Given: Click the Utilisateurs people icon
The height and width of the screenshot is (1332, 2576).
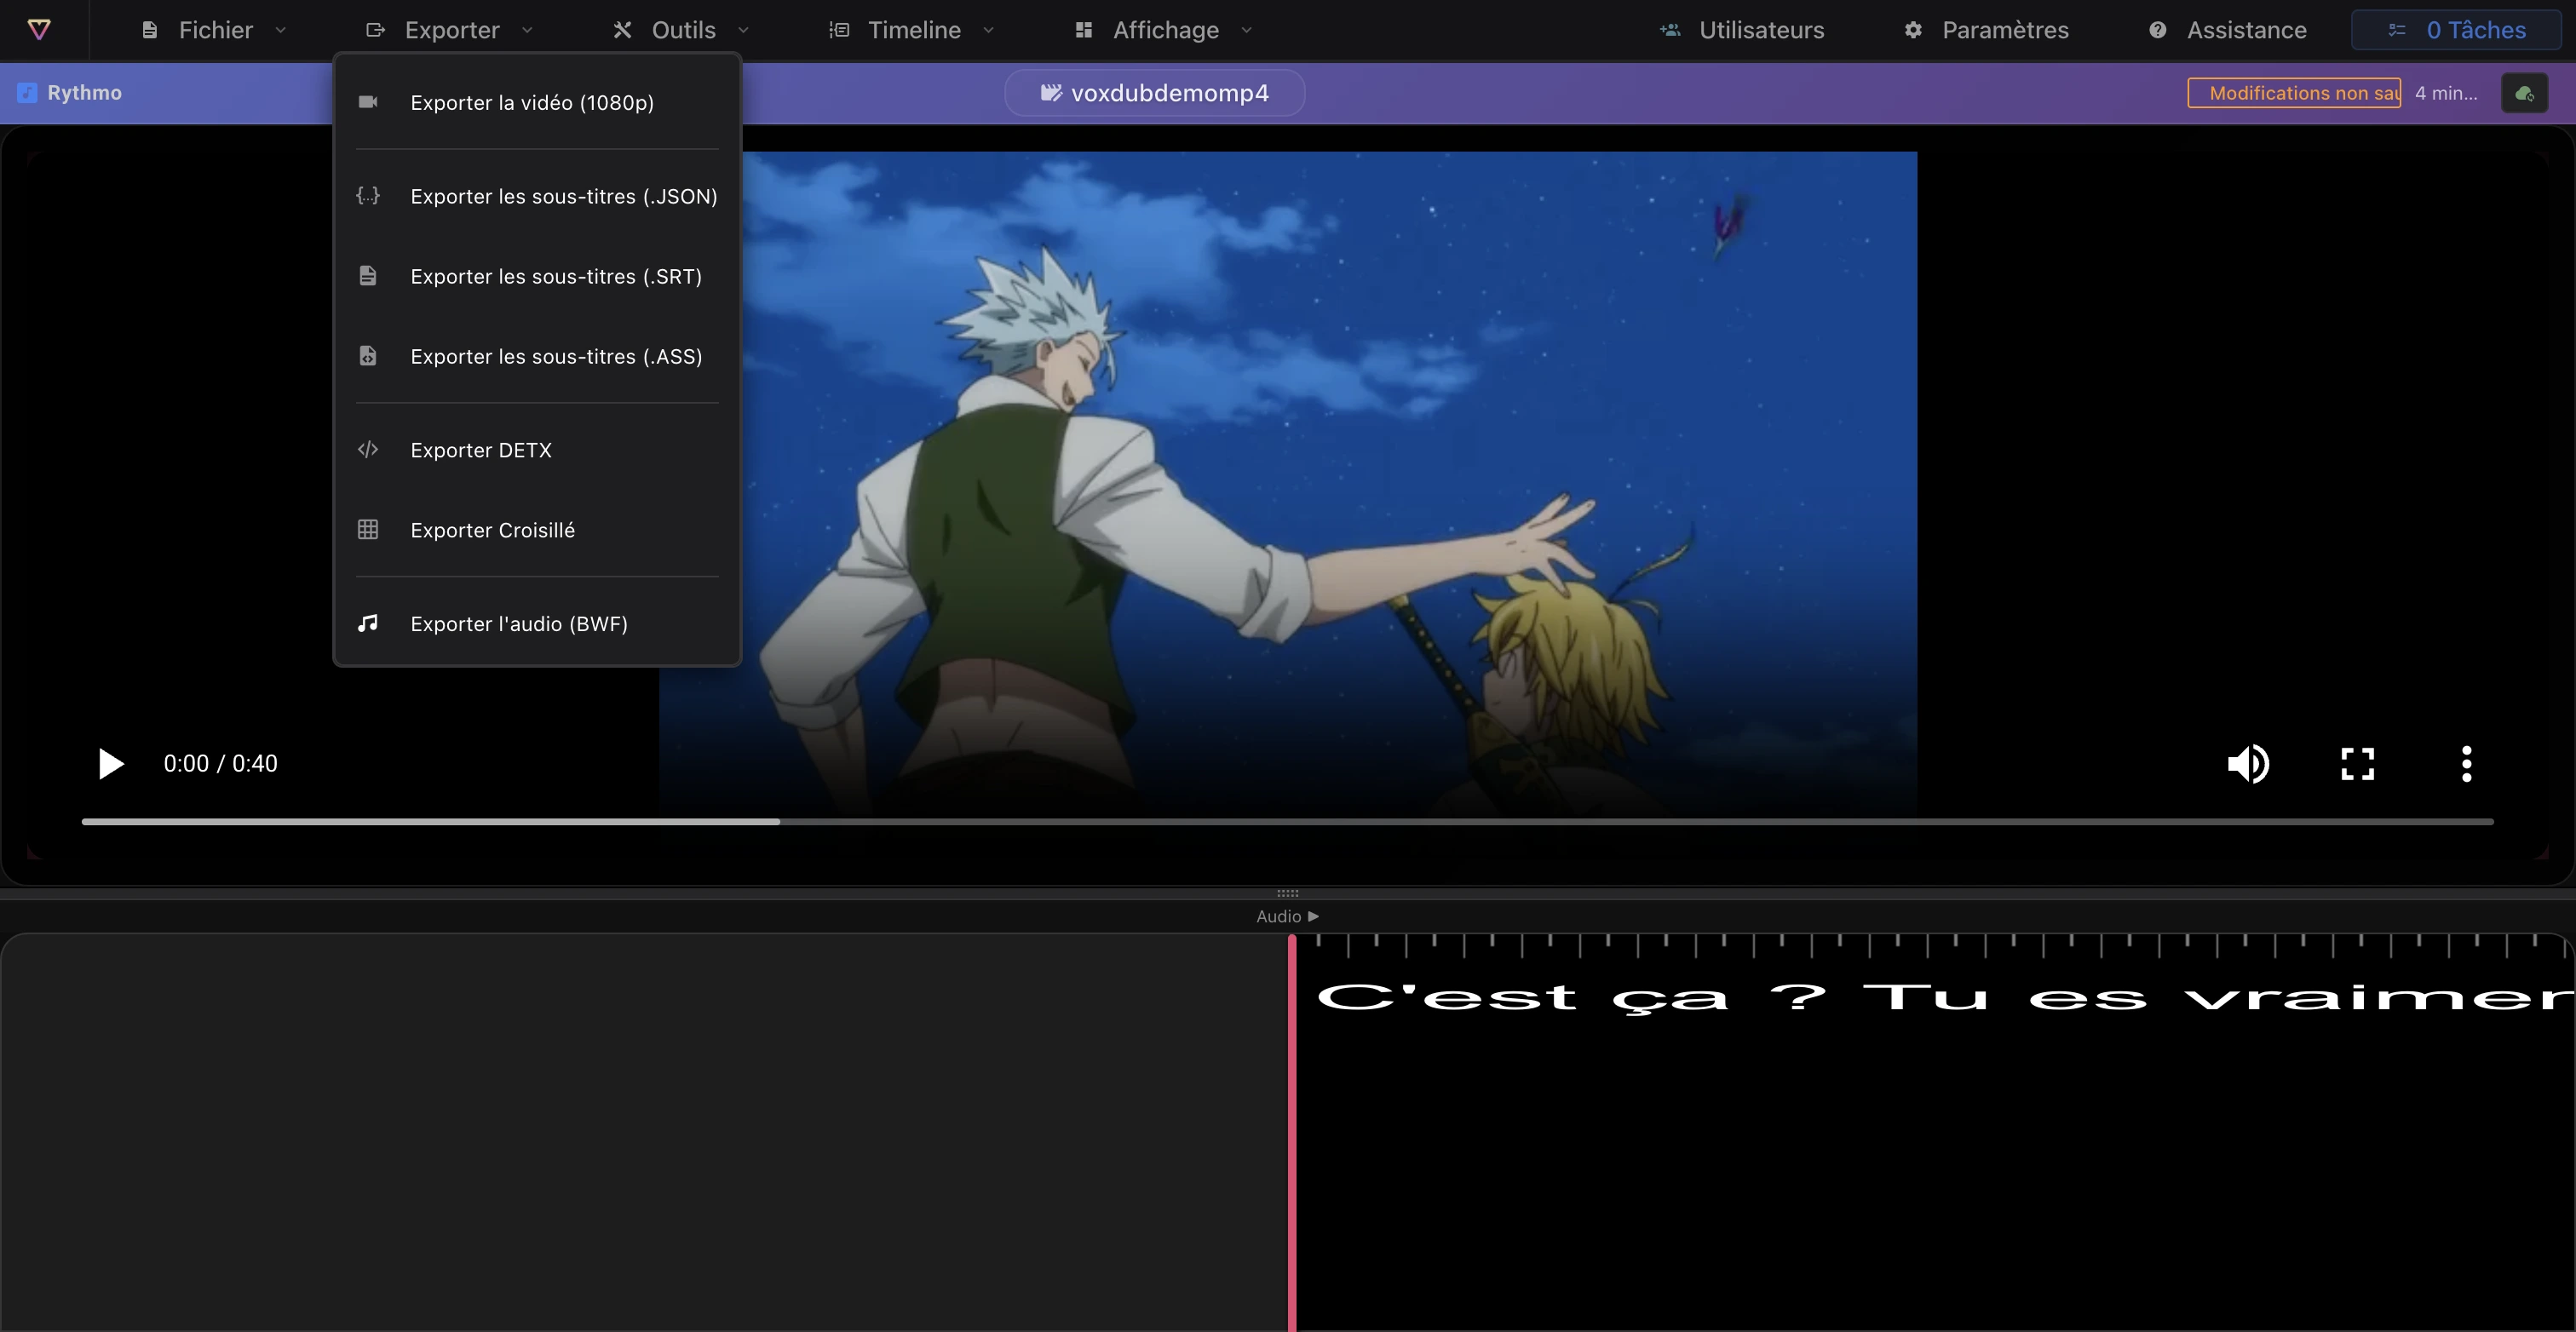Looking at the screenshot, I should (x=1670, y=30).
